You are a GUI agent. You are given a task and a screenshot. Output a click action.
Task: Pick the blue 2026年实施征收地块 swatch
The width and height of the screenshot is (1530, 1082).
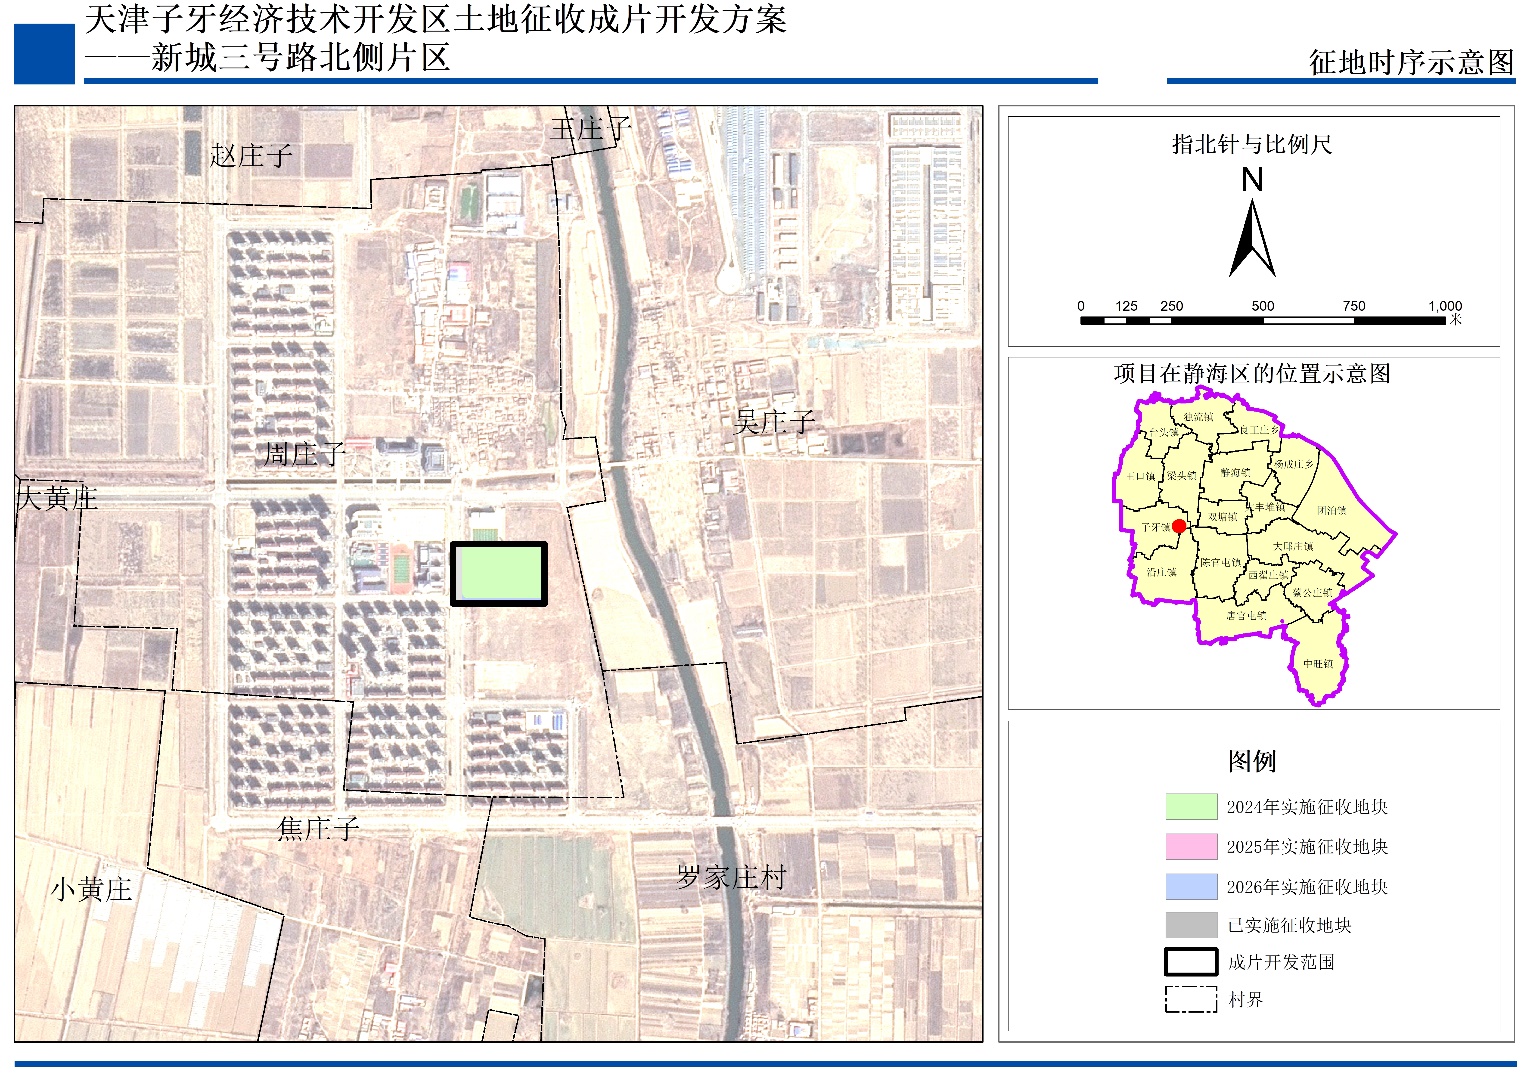point(1190,887)
